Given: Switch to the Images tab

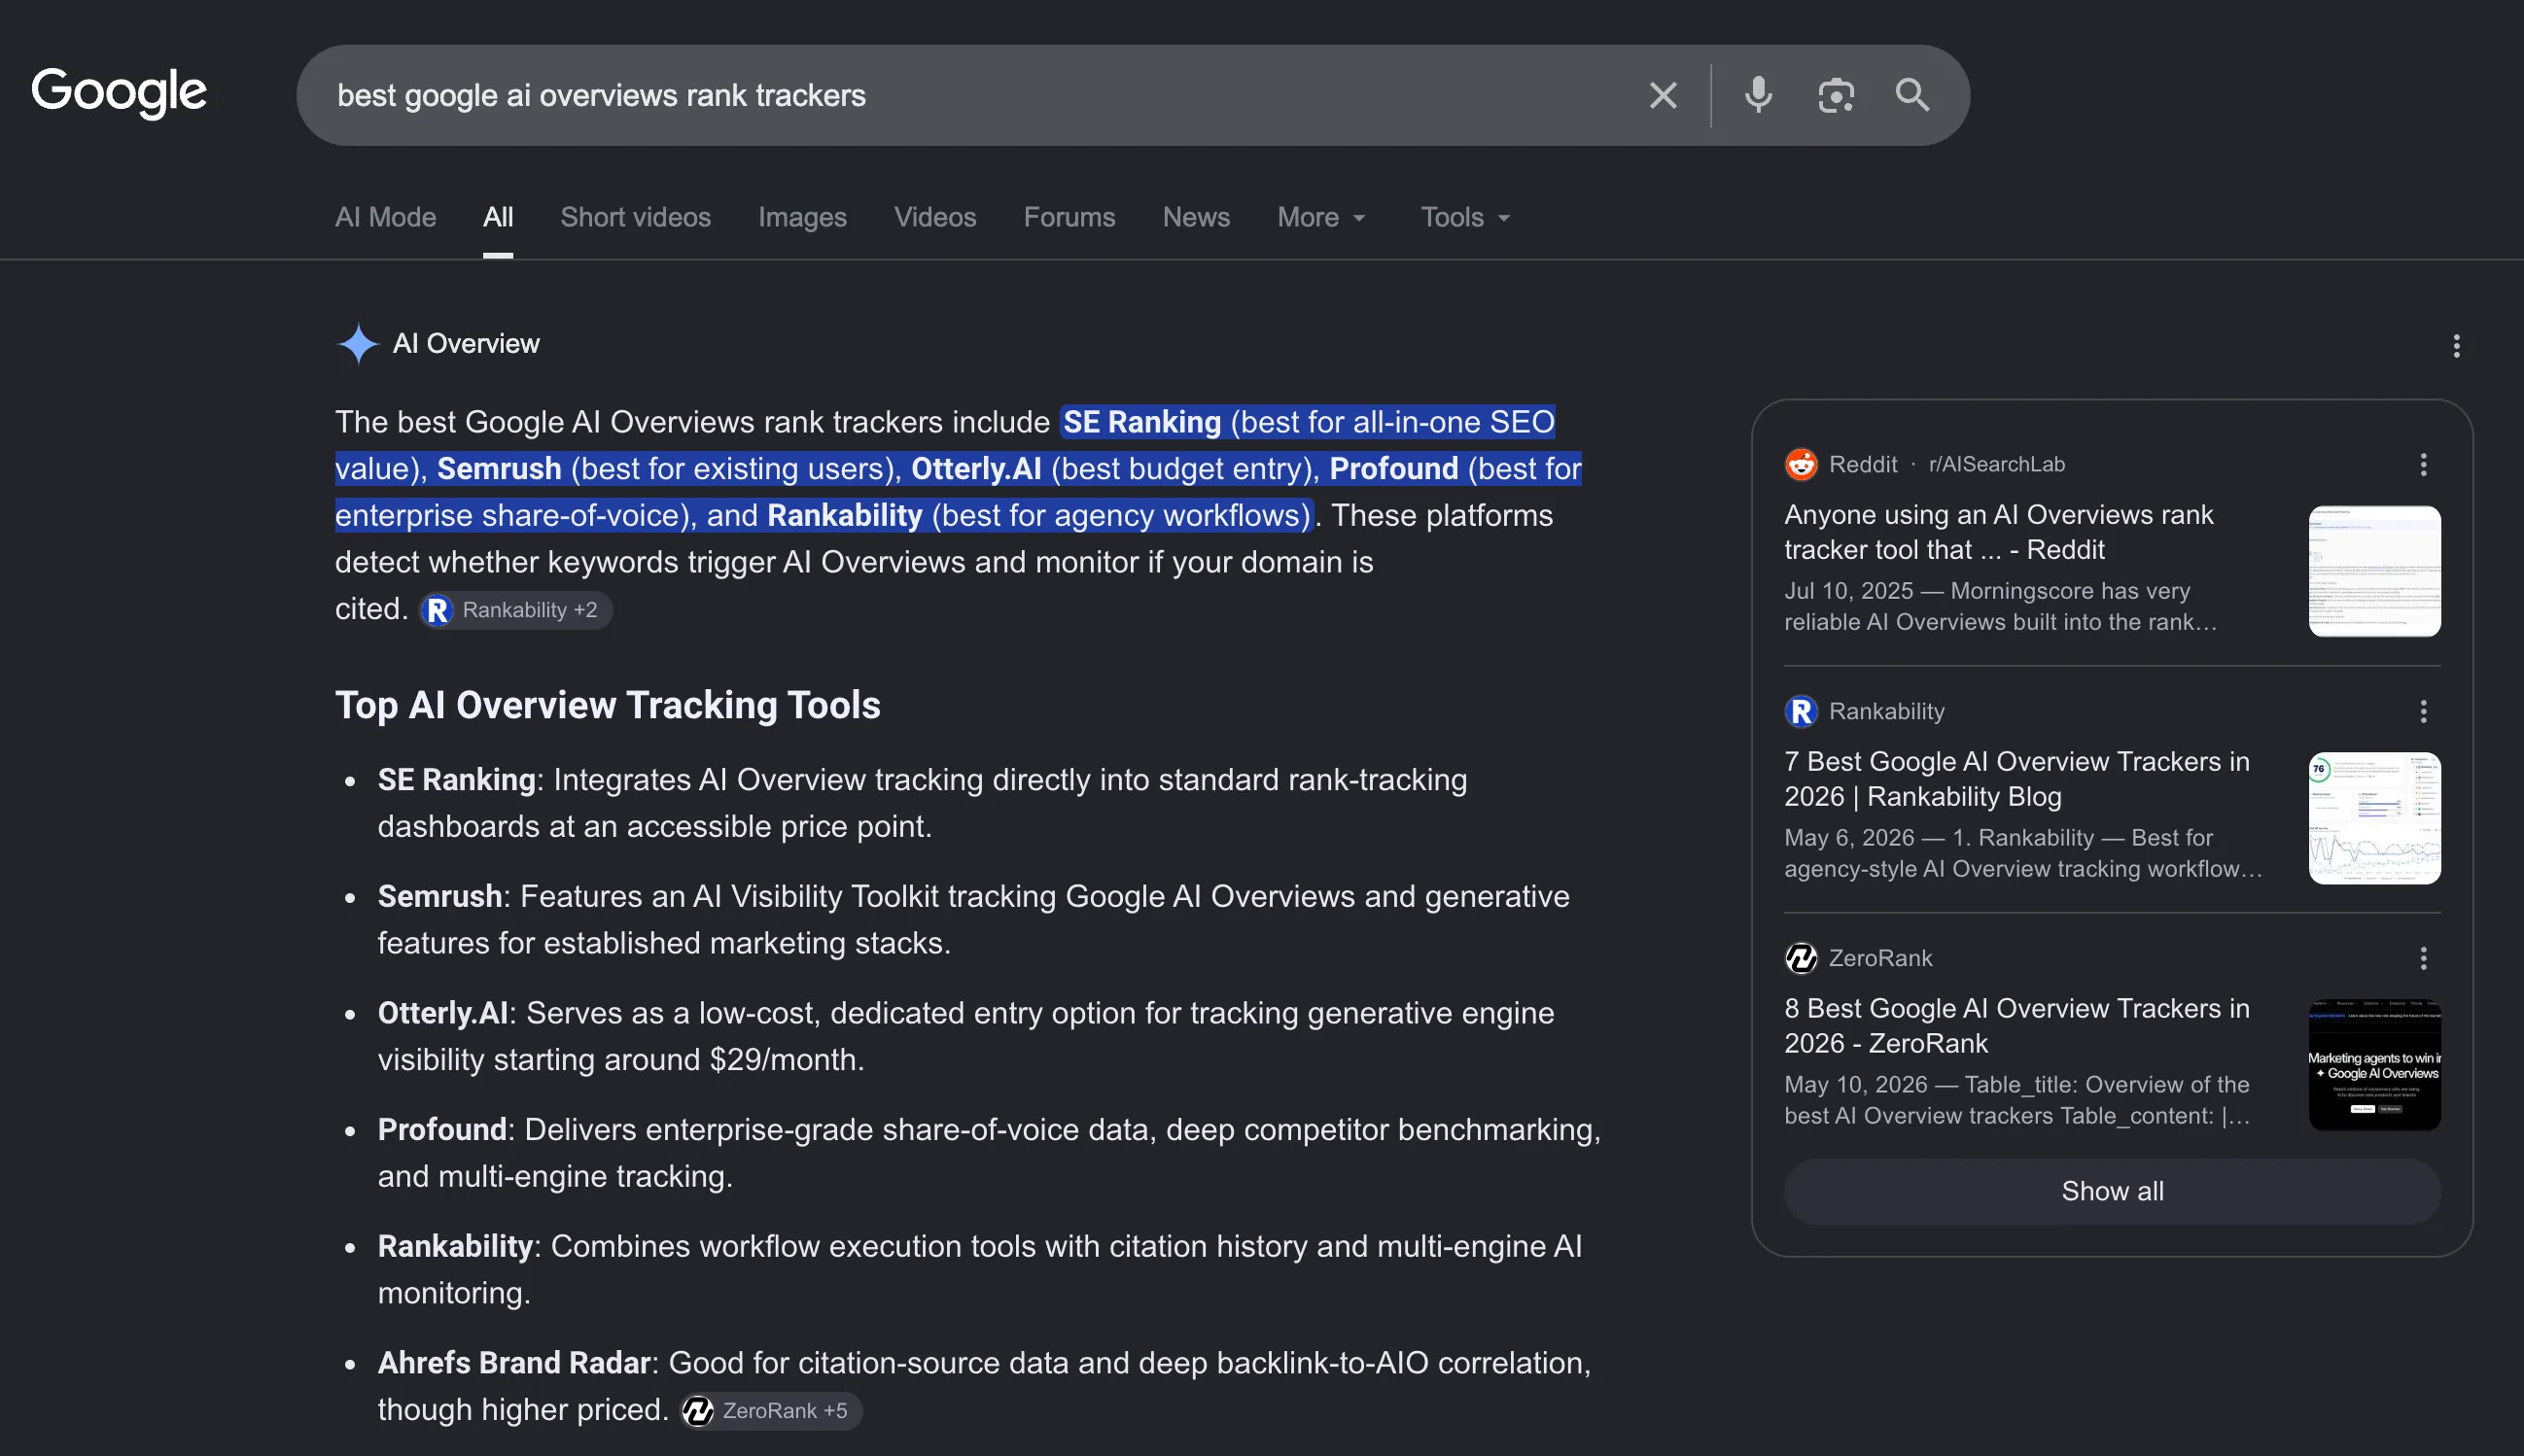Looking at the screenshot, I should coord(802,217).
